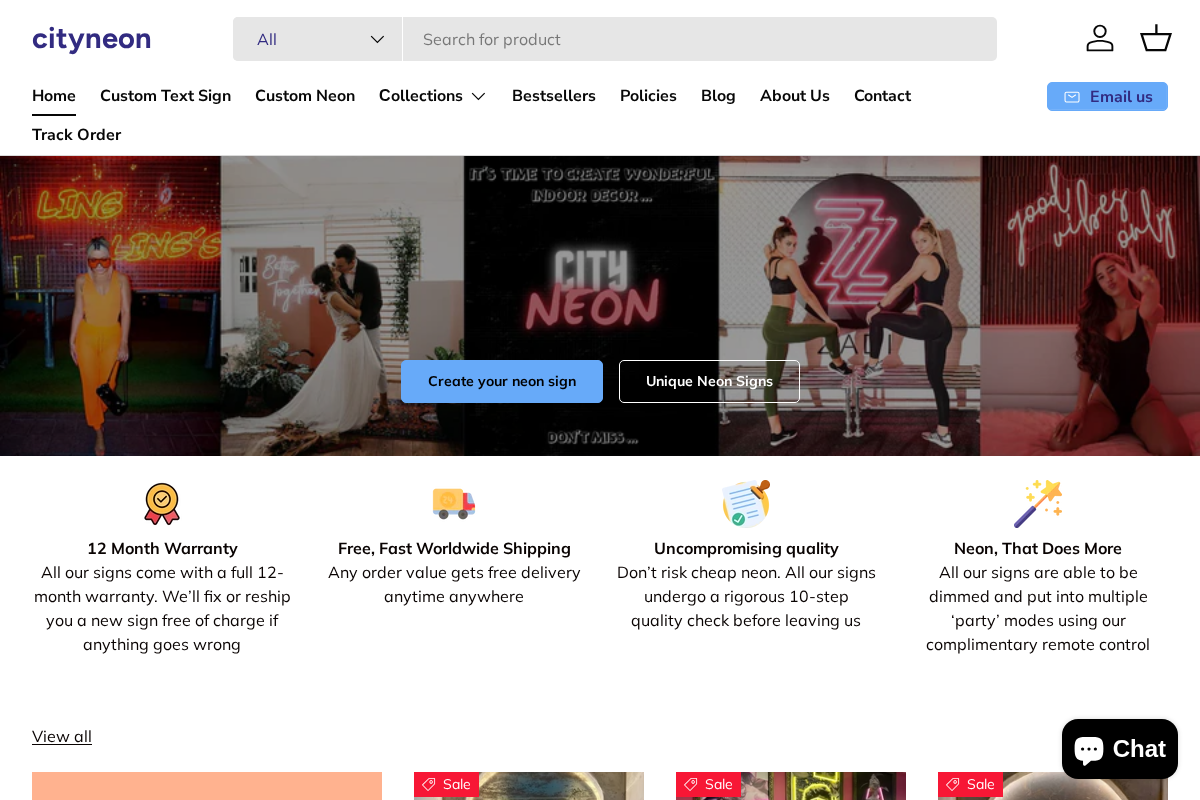Click the cityneon logo
The image size is (1200, 800).
pyautogui.click(x=91, y=39)
